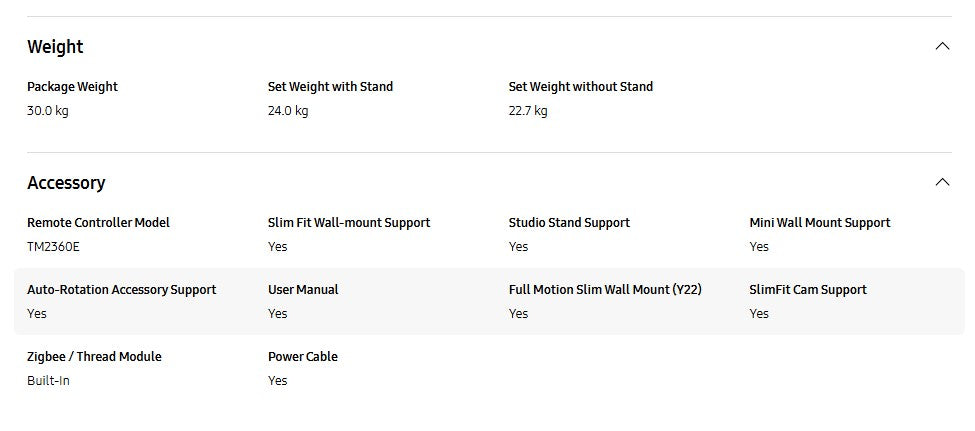Viewport: 975px width, 431px height.
Task: Click the 24.0 kg weight value
Action: coord(288,111)
